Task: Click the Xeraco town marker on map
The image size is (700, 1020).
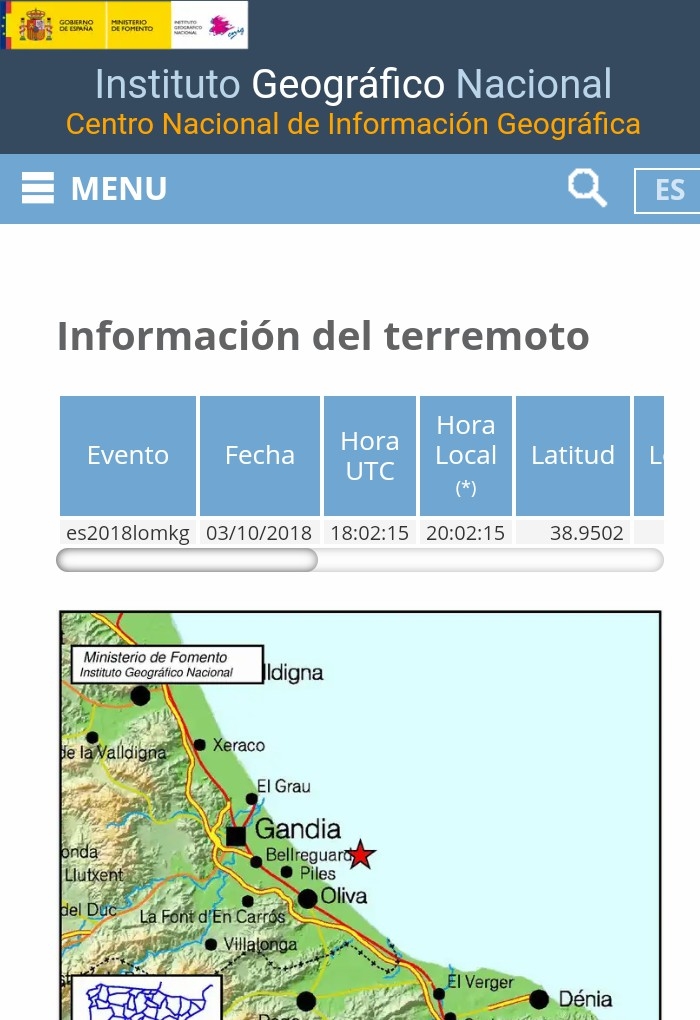Action: pos(200,745)
